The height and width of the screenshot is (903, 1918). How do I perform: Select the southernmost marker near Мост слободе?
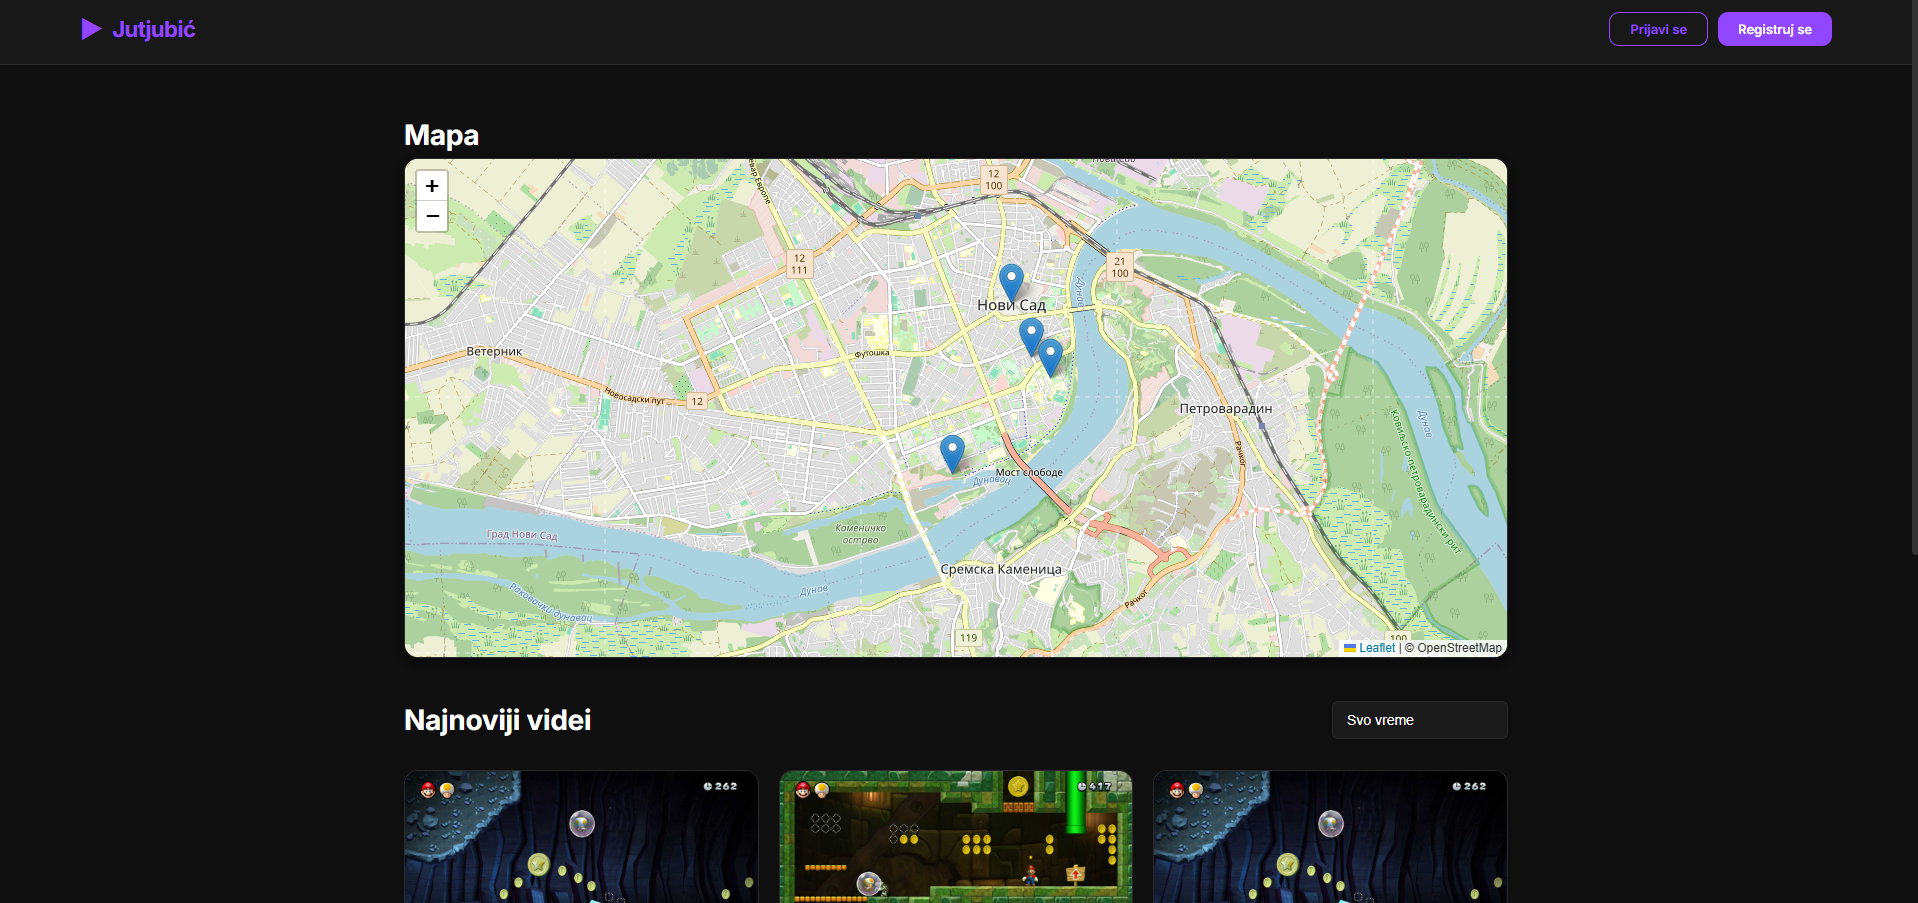pos(952,452)
